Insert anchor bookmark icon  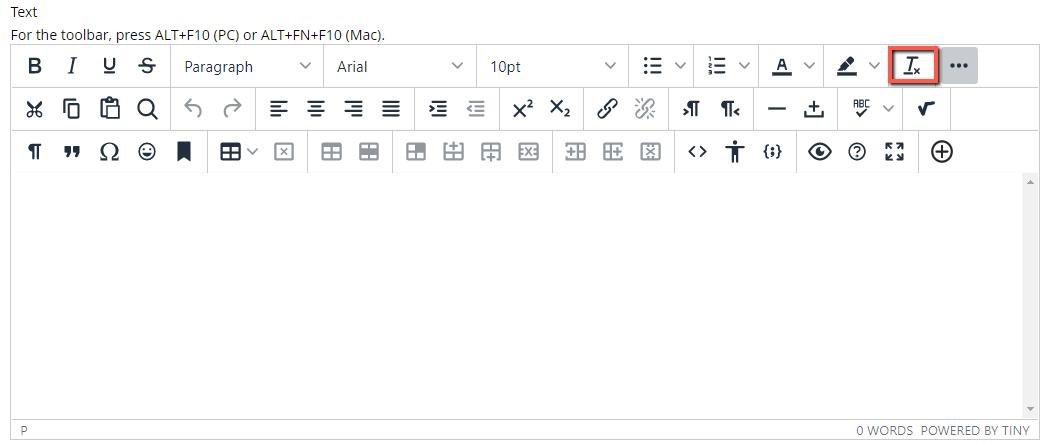184,152
